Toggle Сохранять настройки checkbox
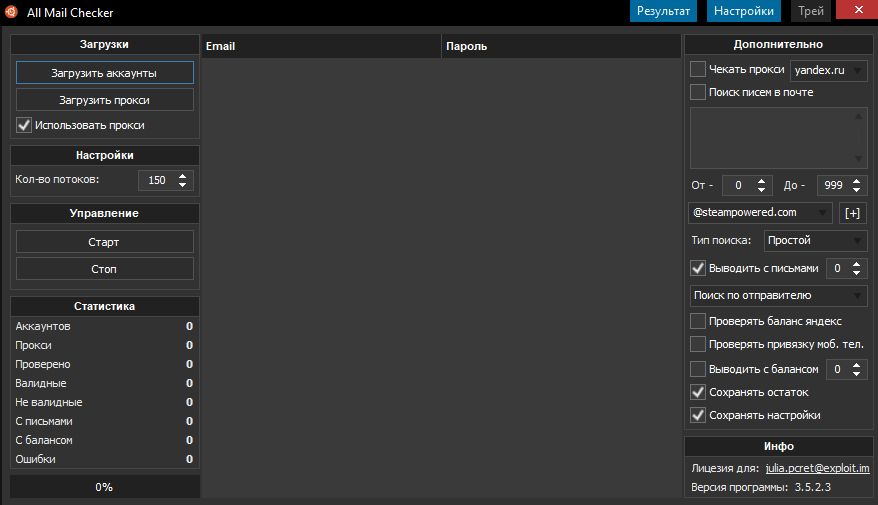 click(698, 415)
